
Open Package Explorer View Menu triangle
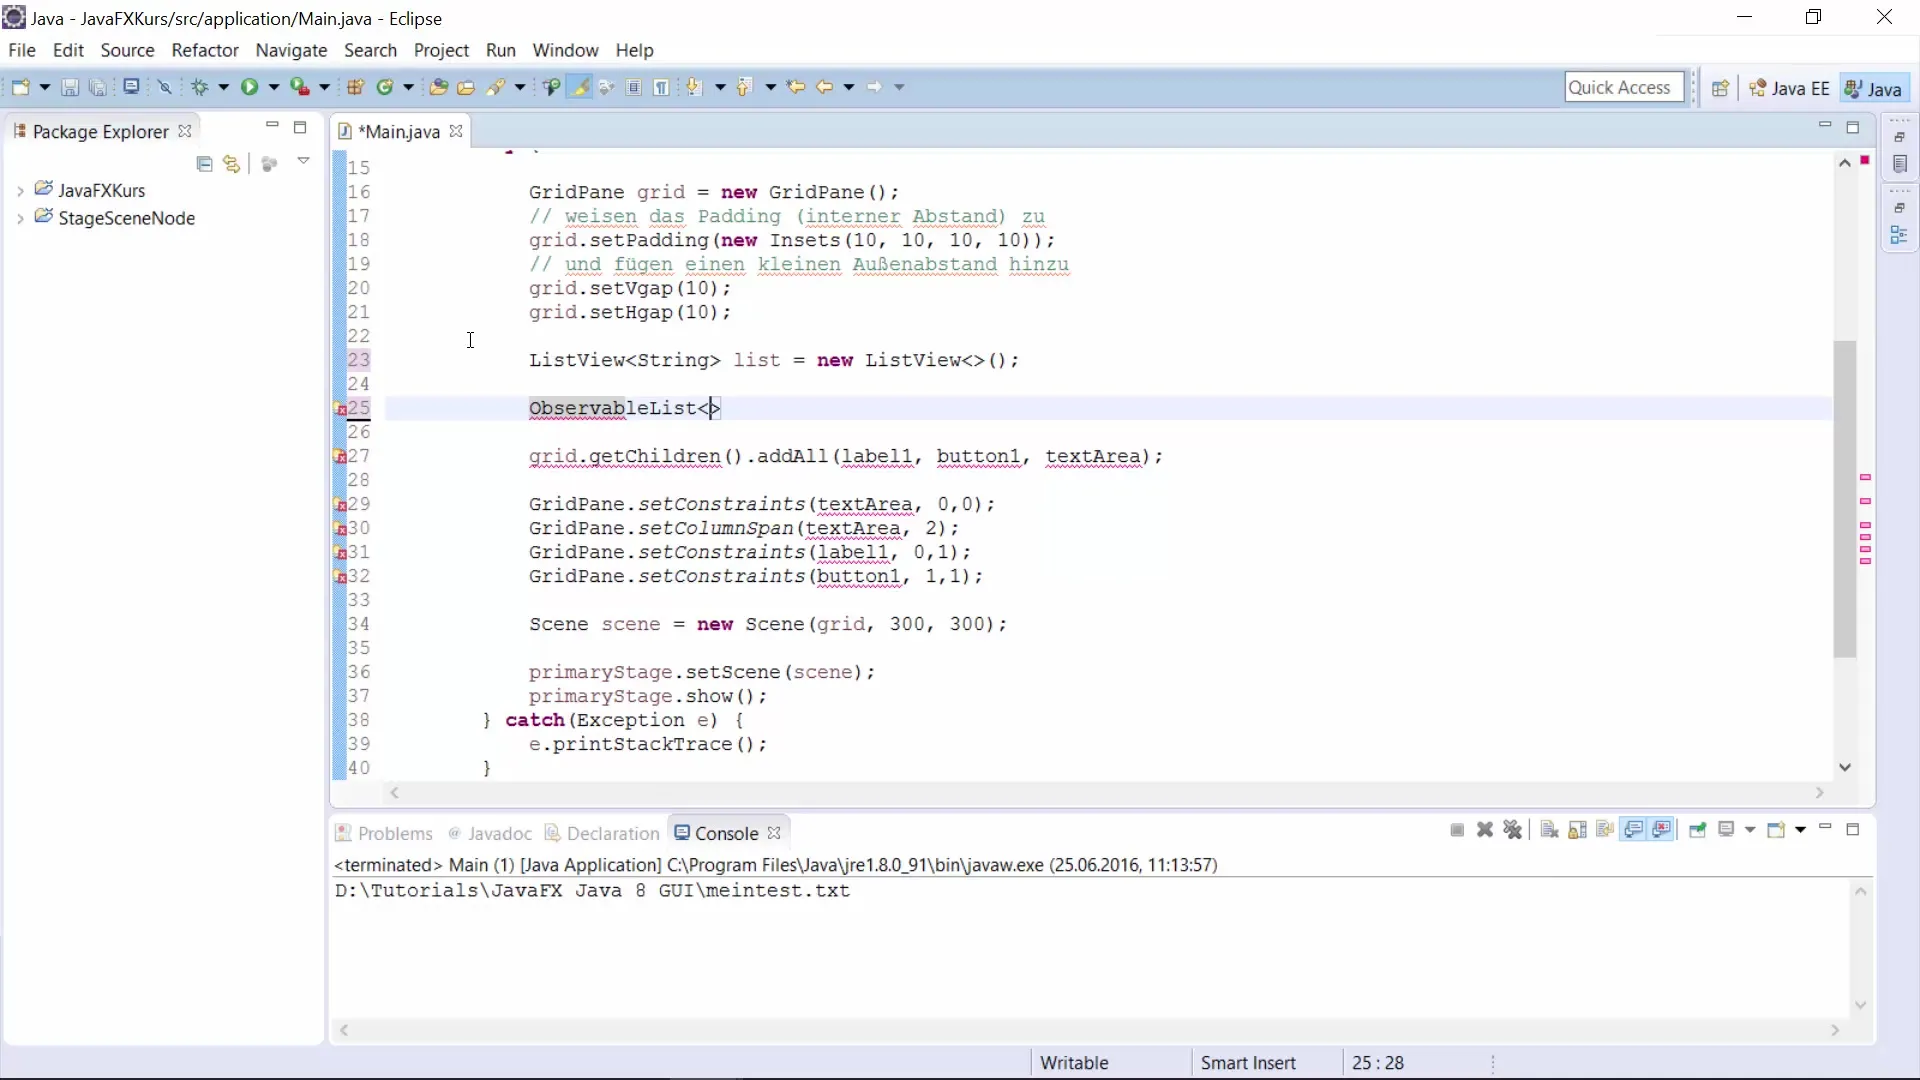304,161
